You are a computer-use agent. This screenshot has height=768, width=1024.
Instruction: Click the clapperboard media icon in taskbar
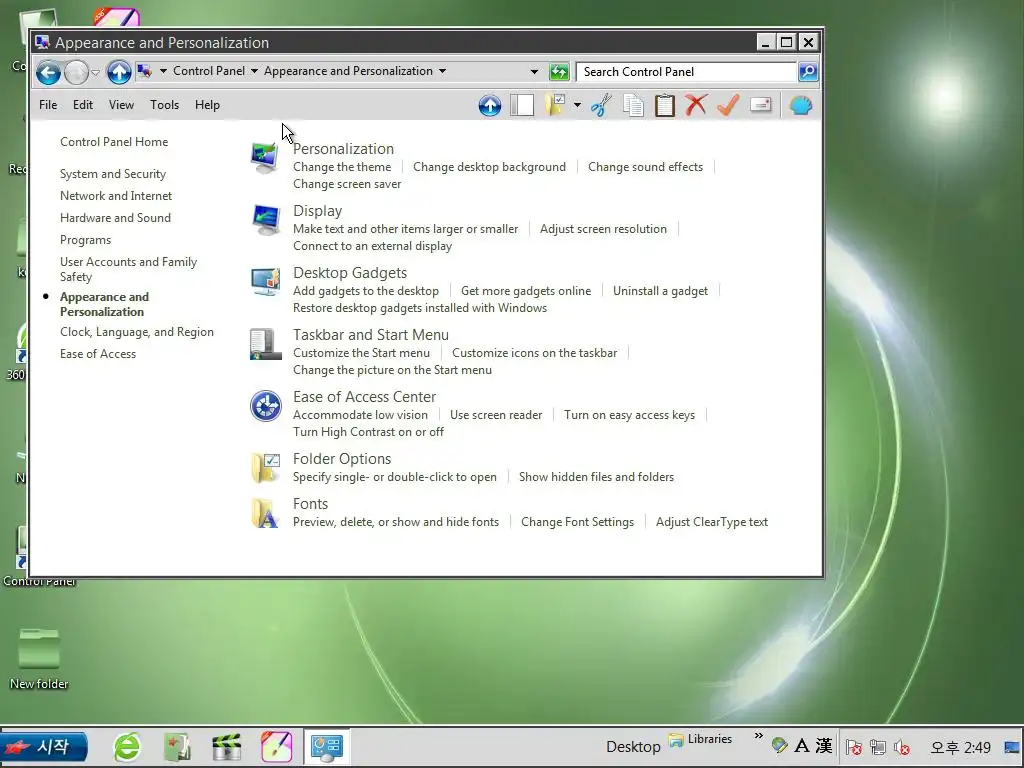227,747
